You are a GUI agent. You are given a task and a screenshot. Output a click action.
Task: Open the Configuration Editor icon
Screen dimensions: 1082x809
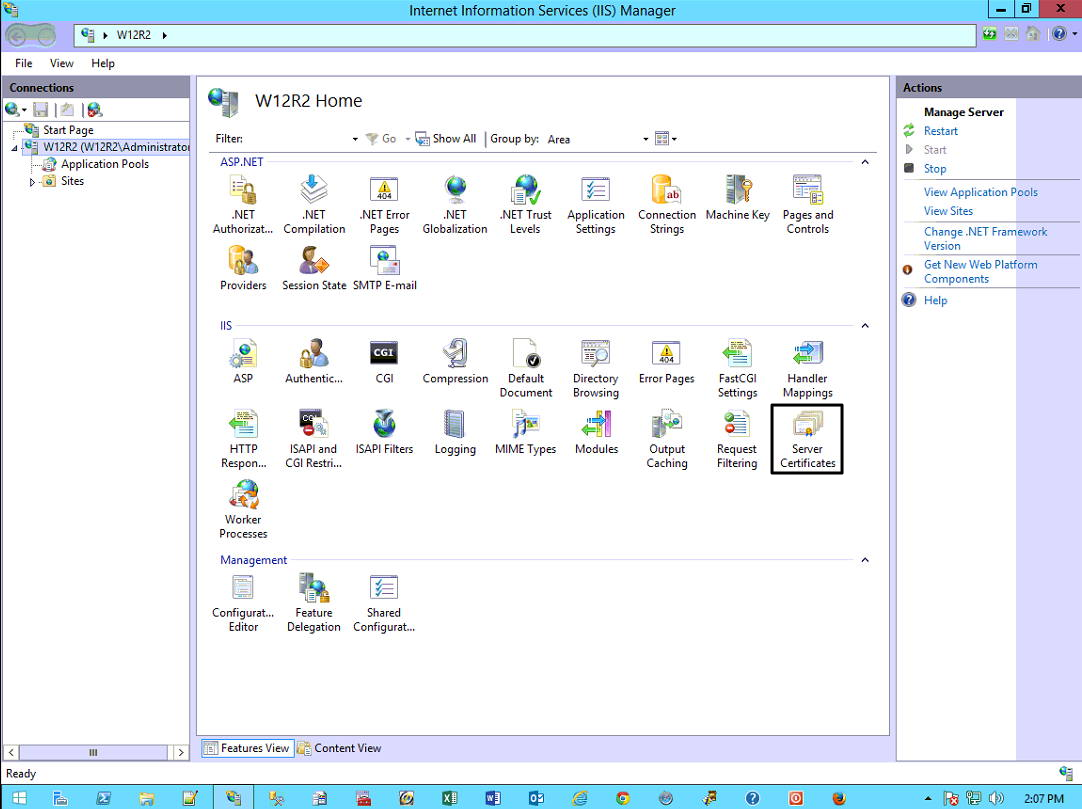point(243,602)
